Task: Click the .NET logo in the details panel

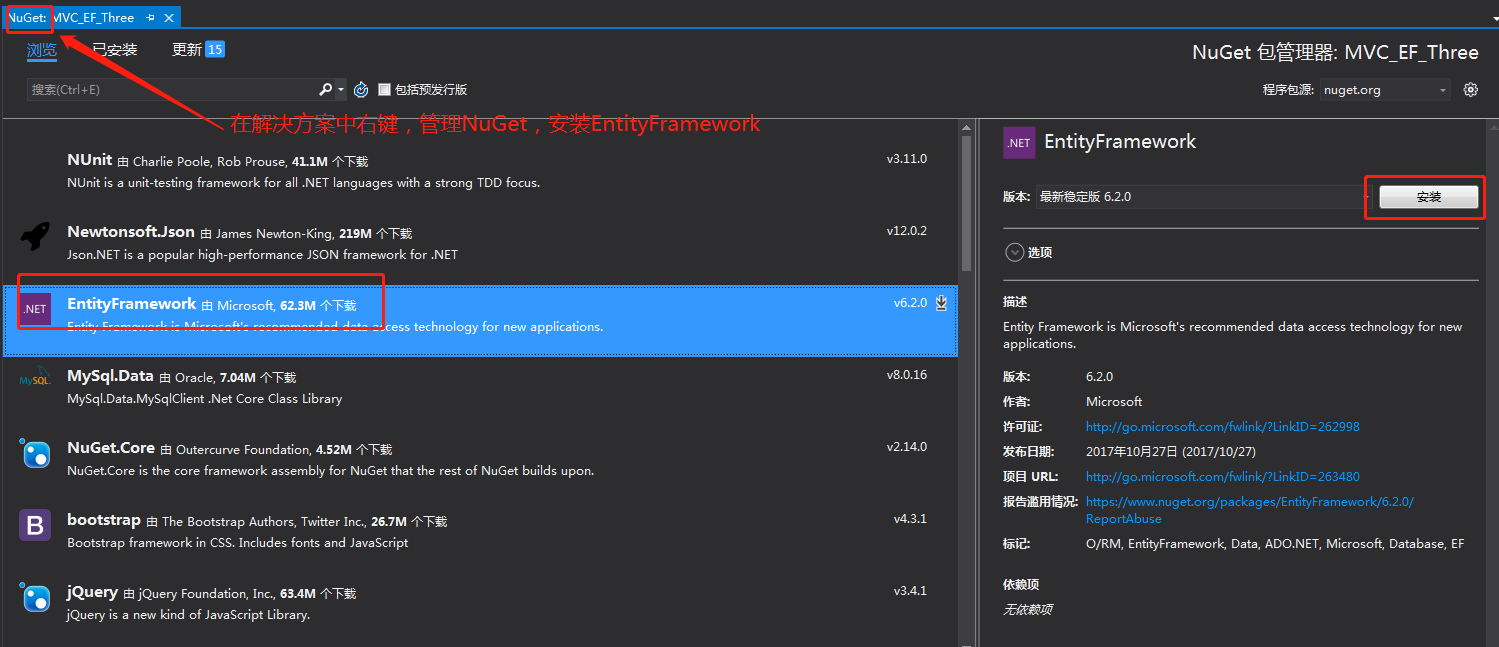Action: pyautogui.click(x=1019, y=143)
